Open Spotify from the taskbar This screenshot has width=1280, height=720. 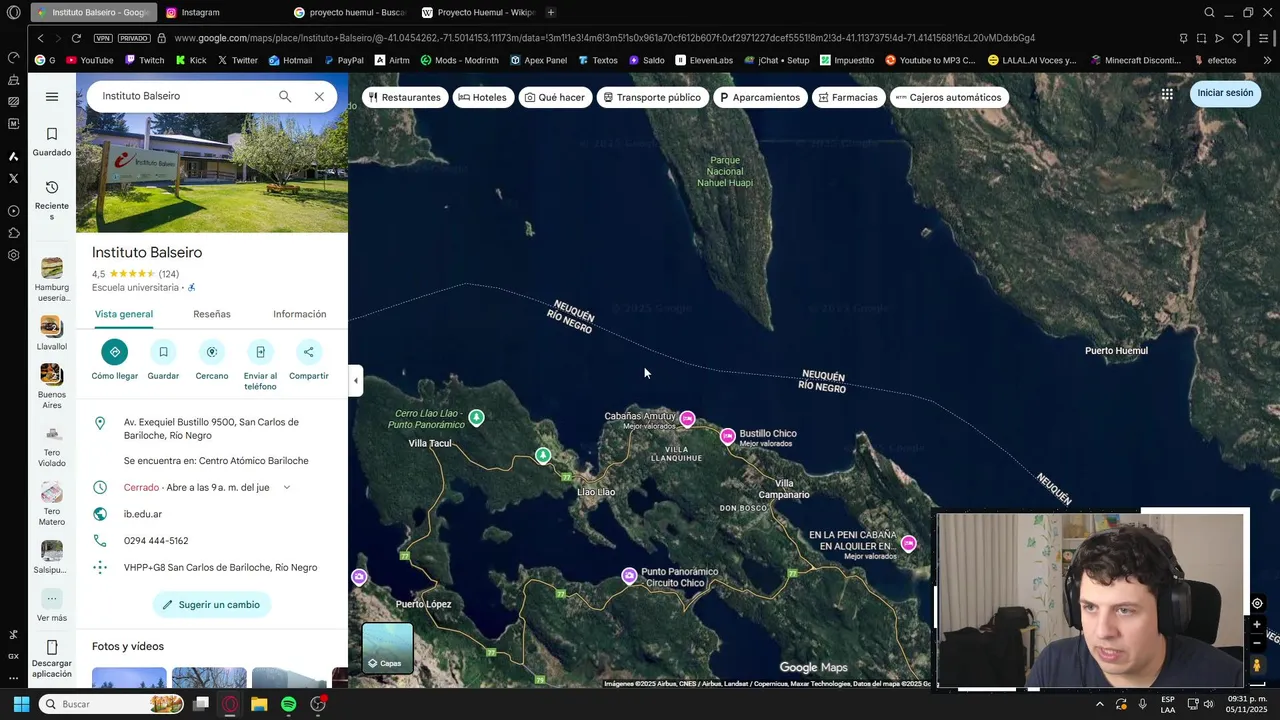point(288,704)
